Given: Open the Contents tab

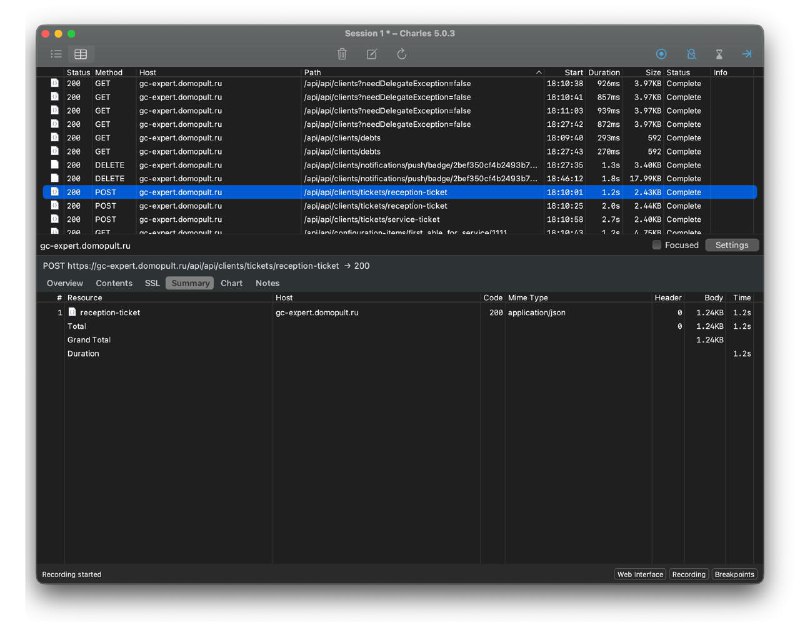Looking at the screenshot, I should [x=114, y=283].
